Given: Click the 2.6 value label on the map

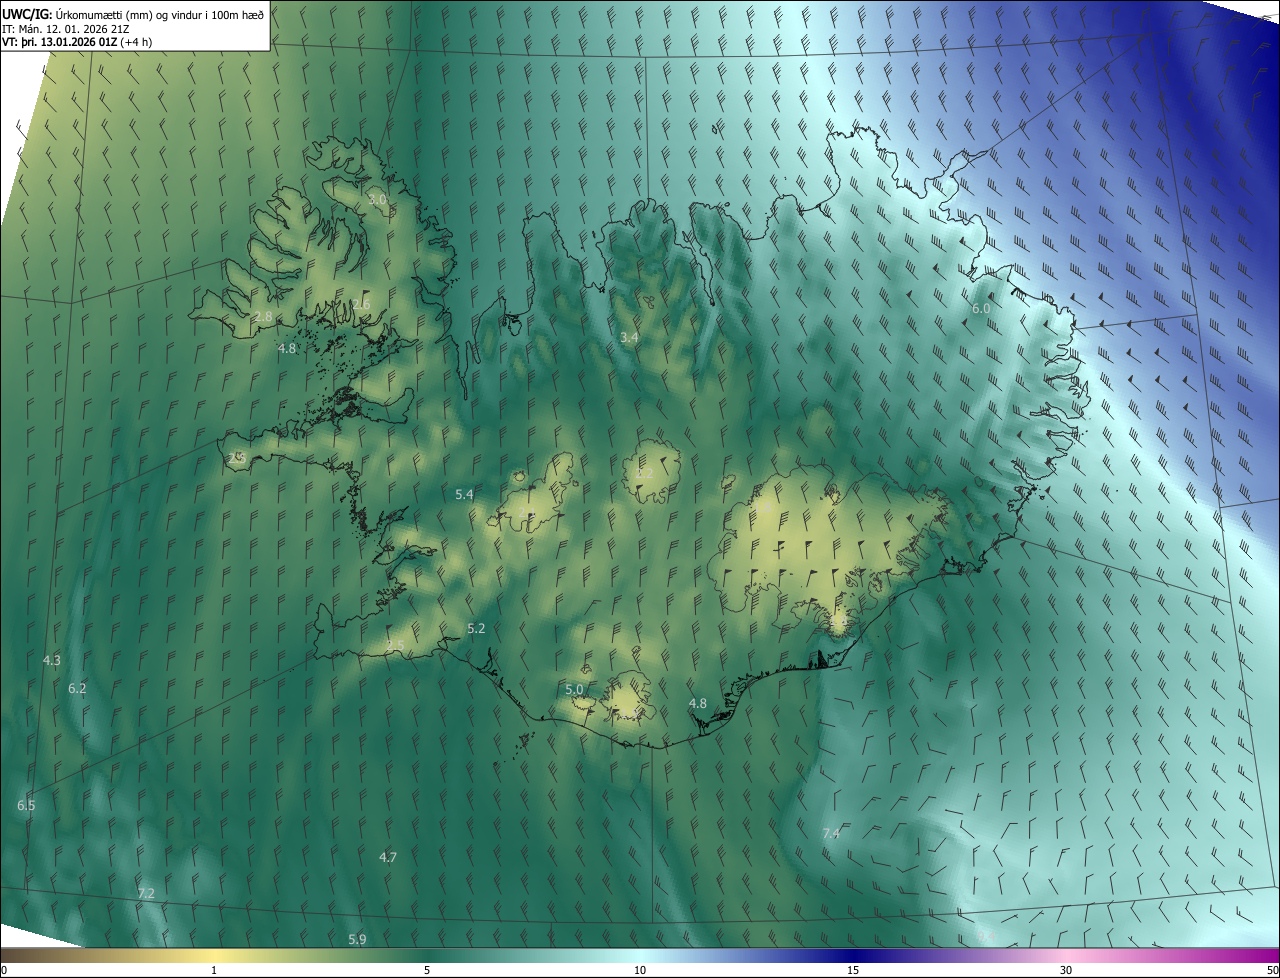Looking at the screenshot, I should click(361, 304).
